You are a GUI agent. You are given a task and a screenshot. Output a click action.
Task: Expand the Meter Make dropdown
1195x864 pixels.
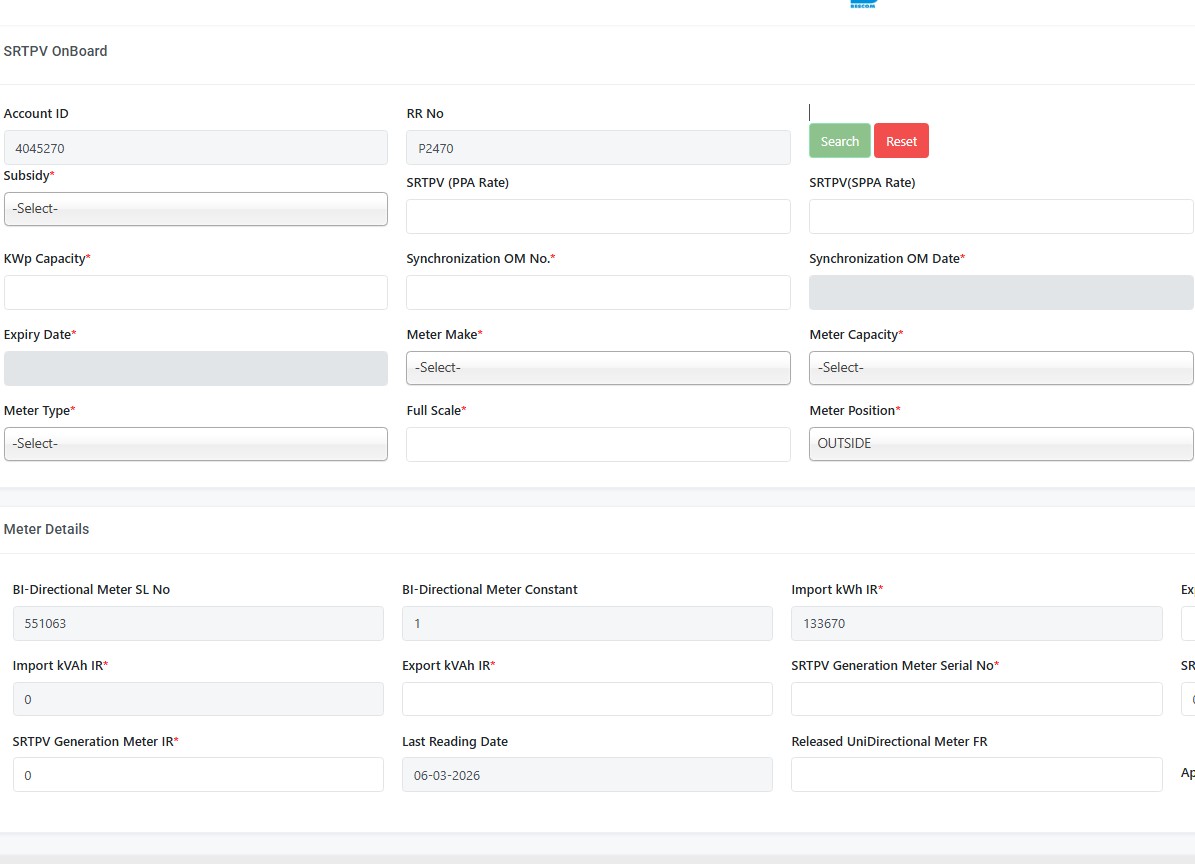[598, 368]
